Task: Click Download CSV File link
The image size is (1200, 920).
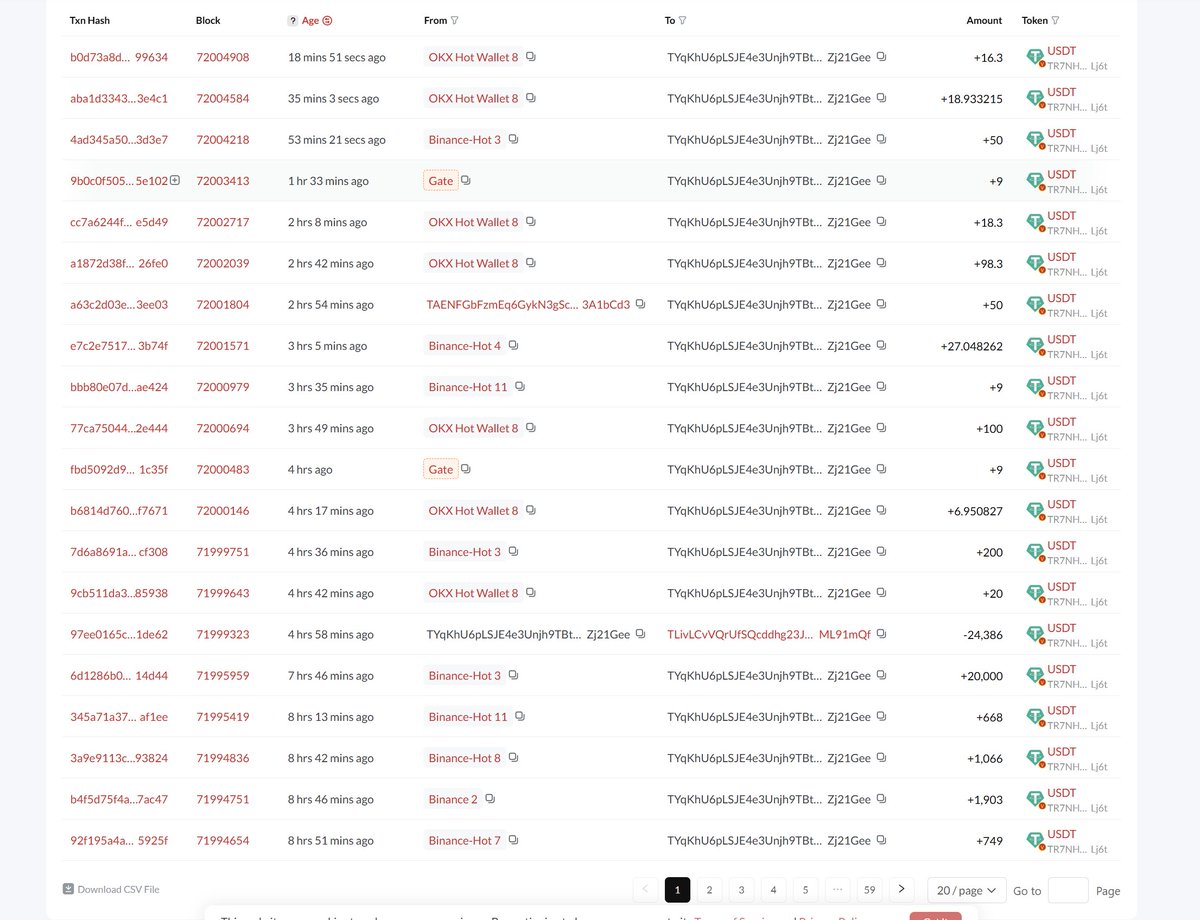Action: pyautogui.click(x=118, y=889)
